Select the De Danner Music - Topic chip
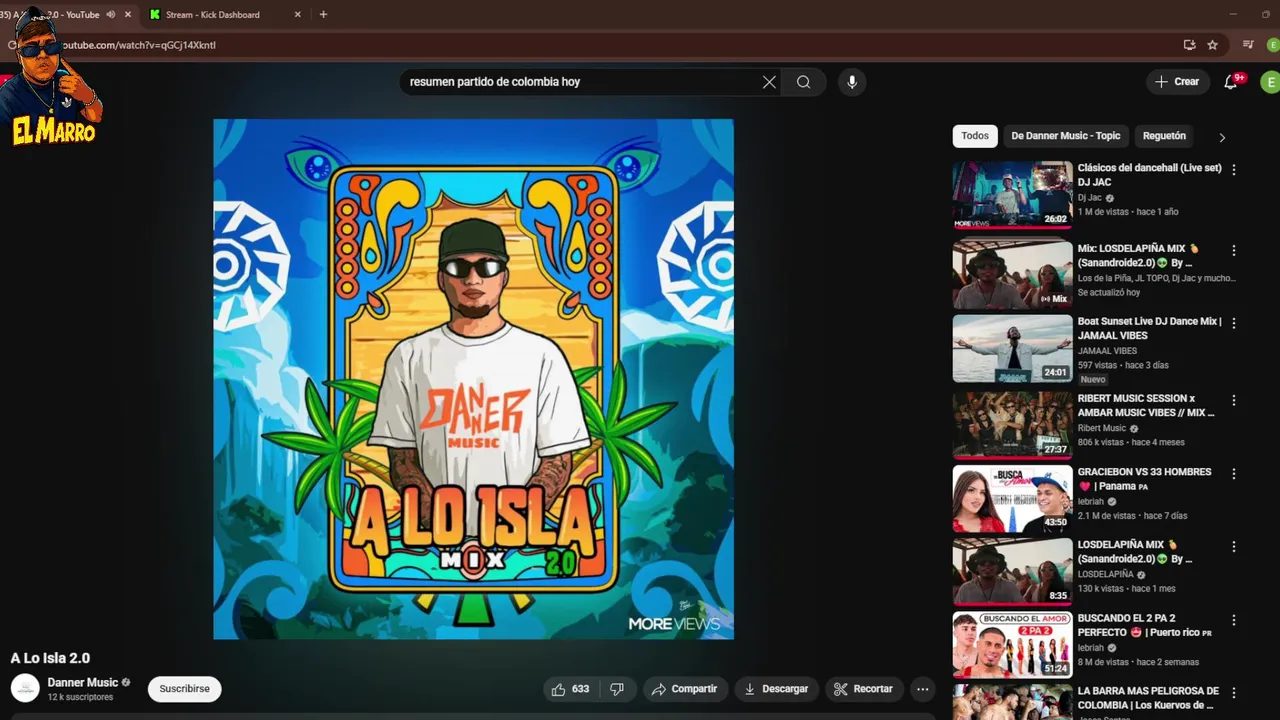 [x=1066, y=136]
